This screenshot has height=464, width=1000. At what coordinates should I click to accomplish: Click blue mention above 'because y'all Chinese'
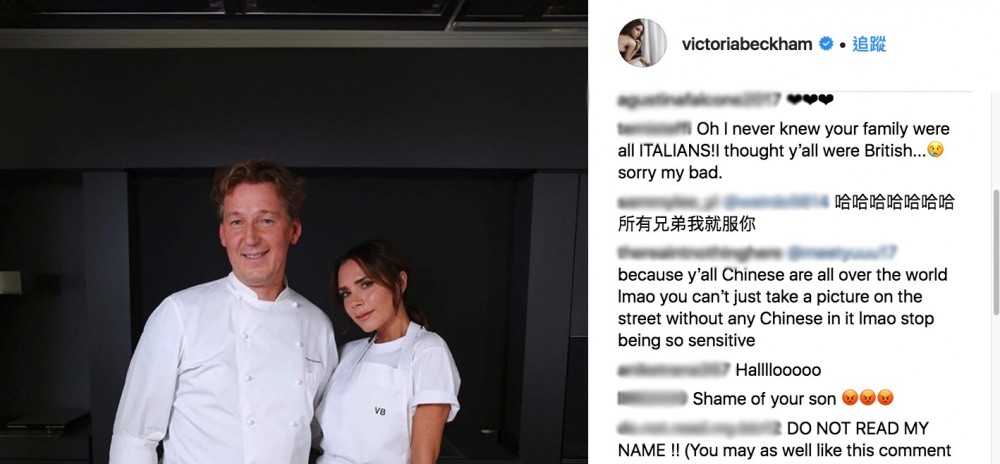tap(842, 253)
